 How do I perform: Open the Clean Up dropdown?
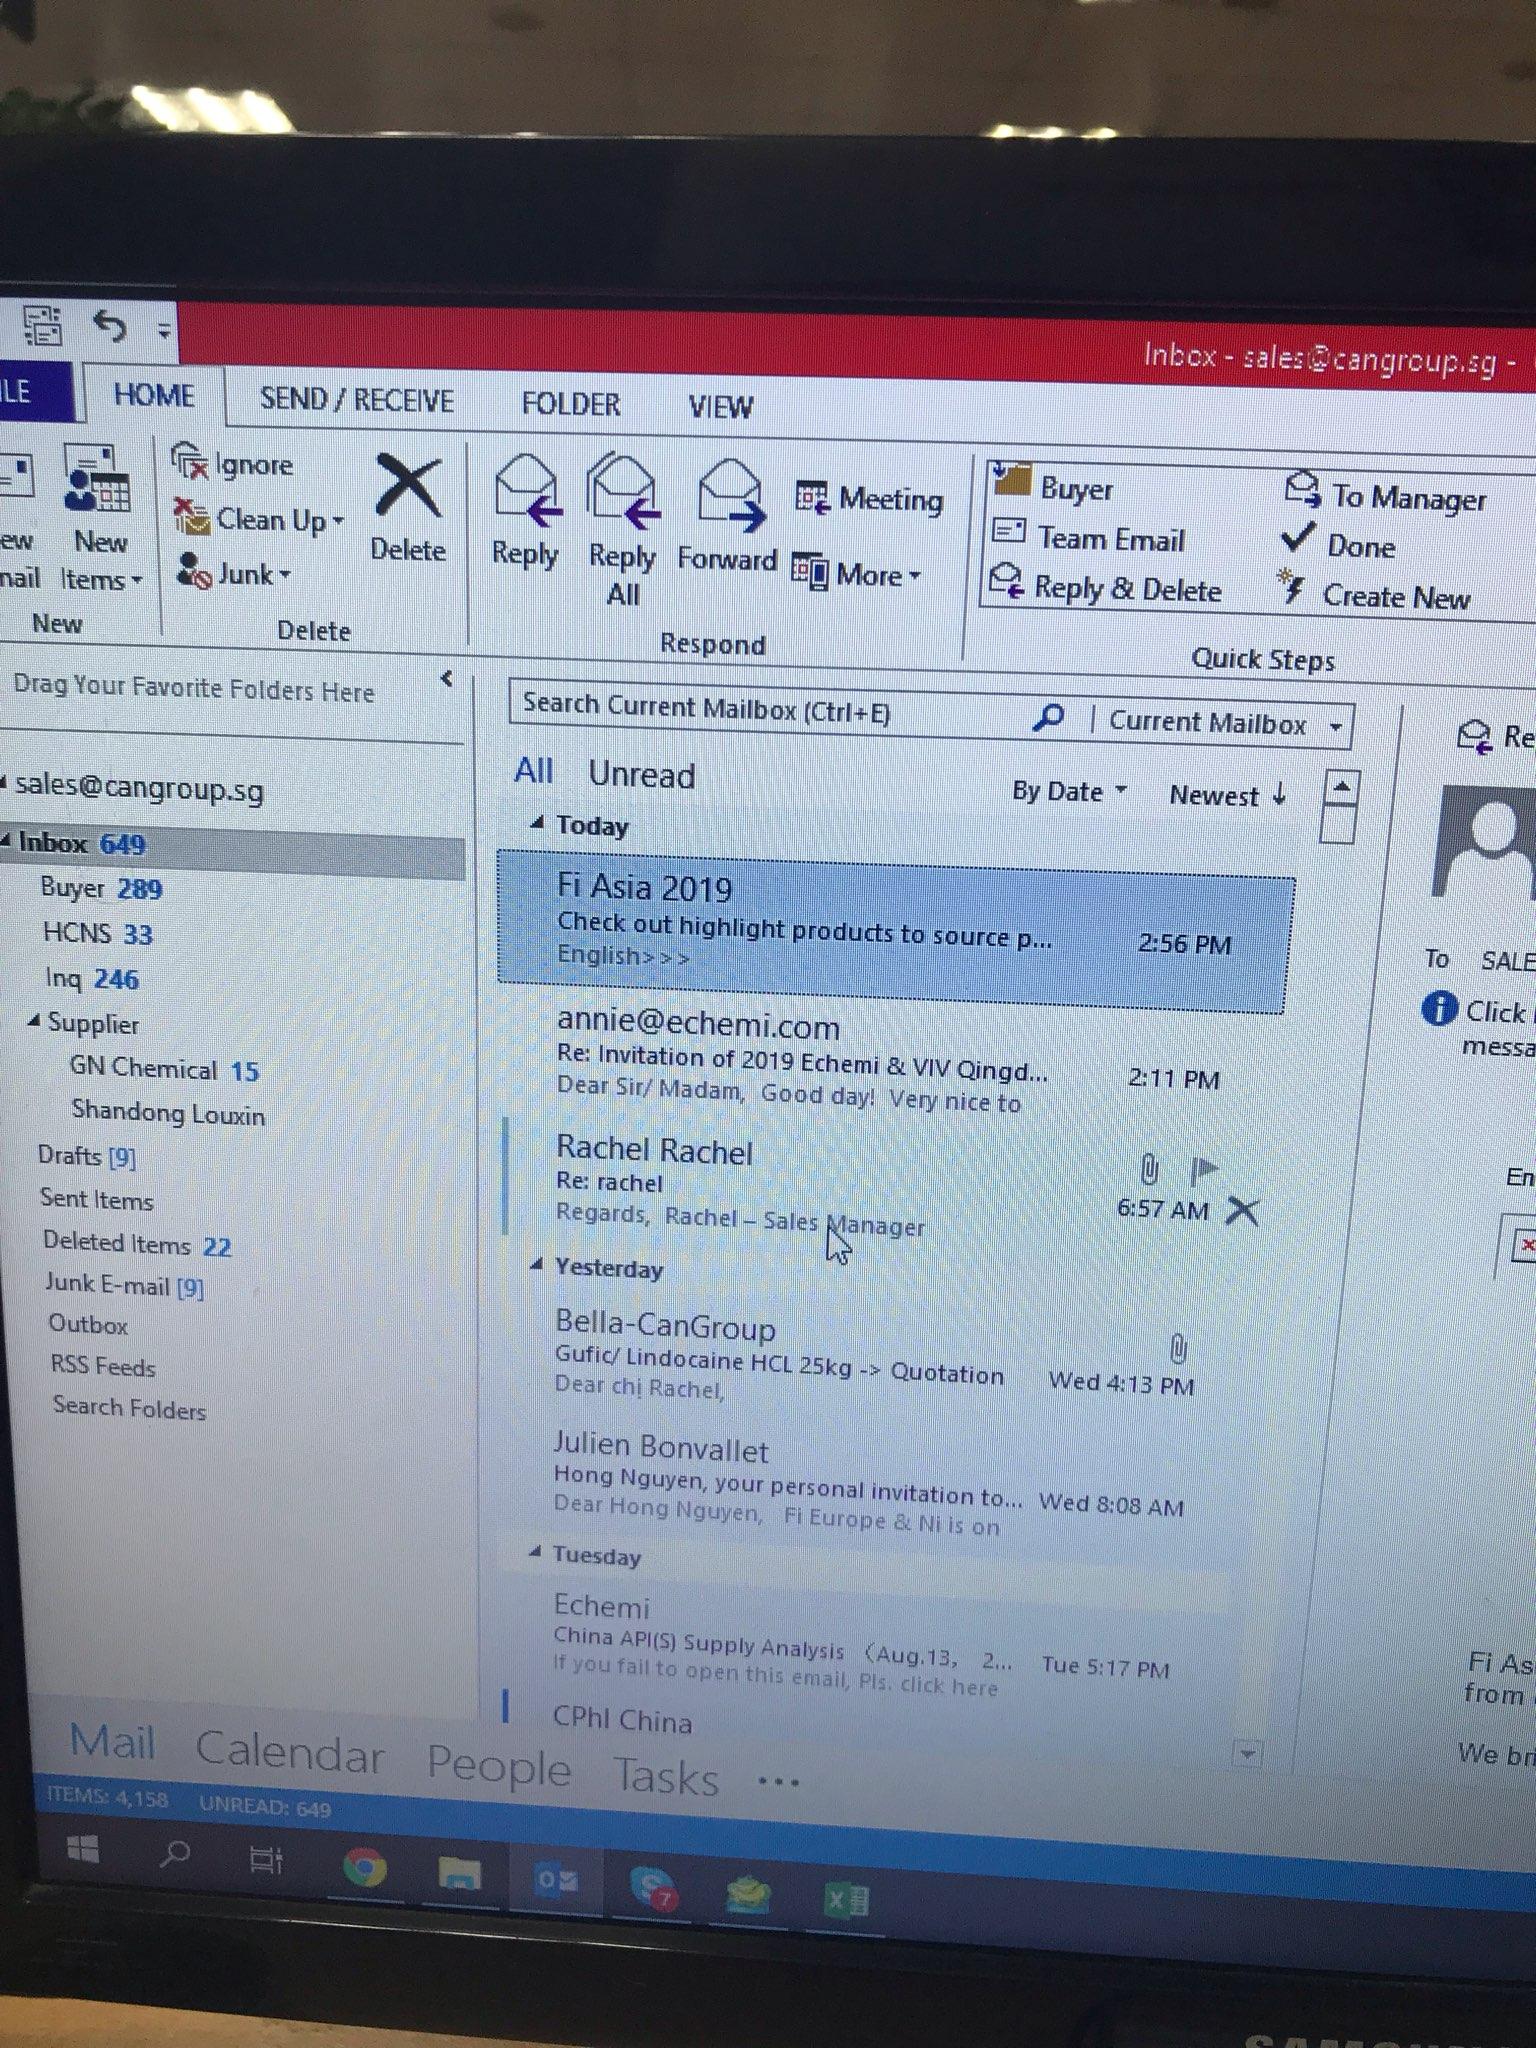coord(259,519)
